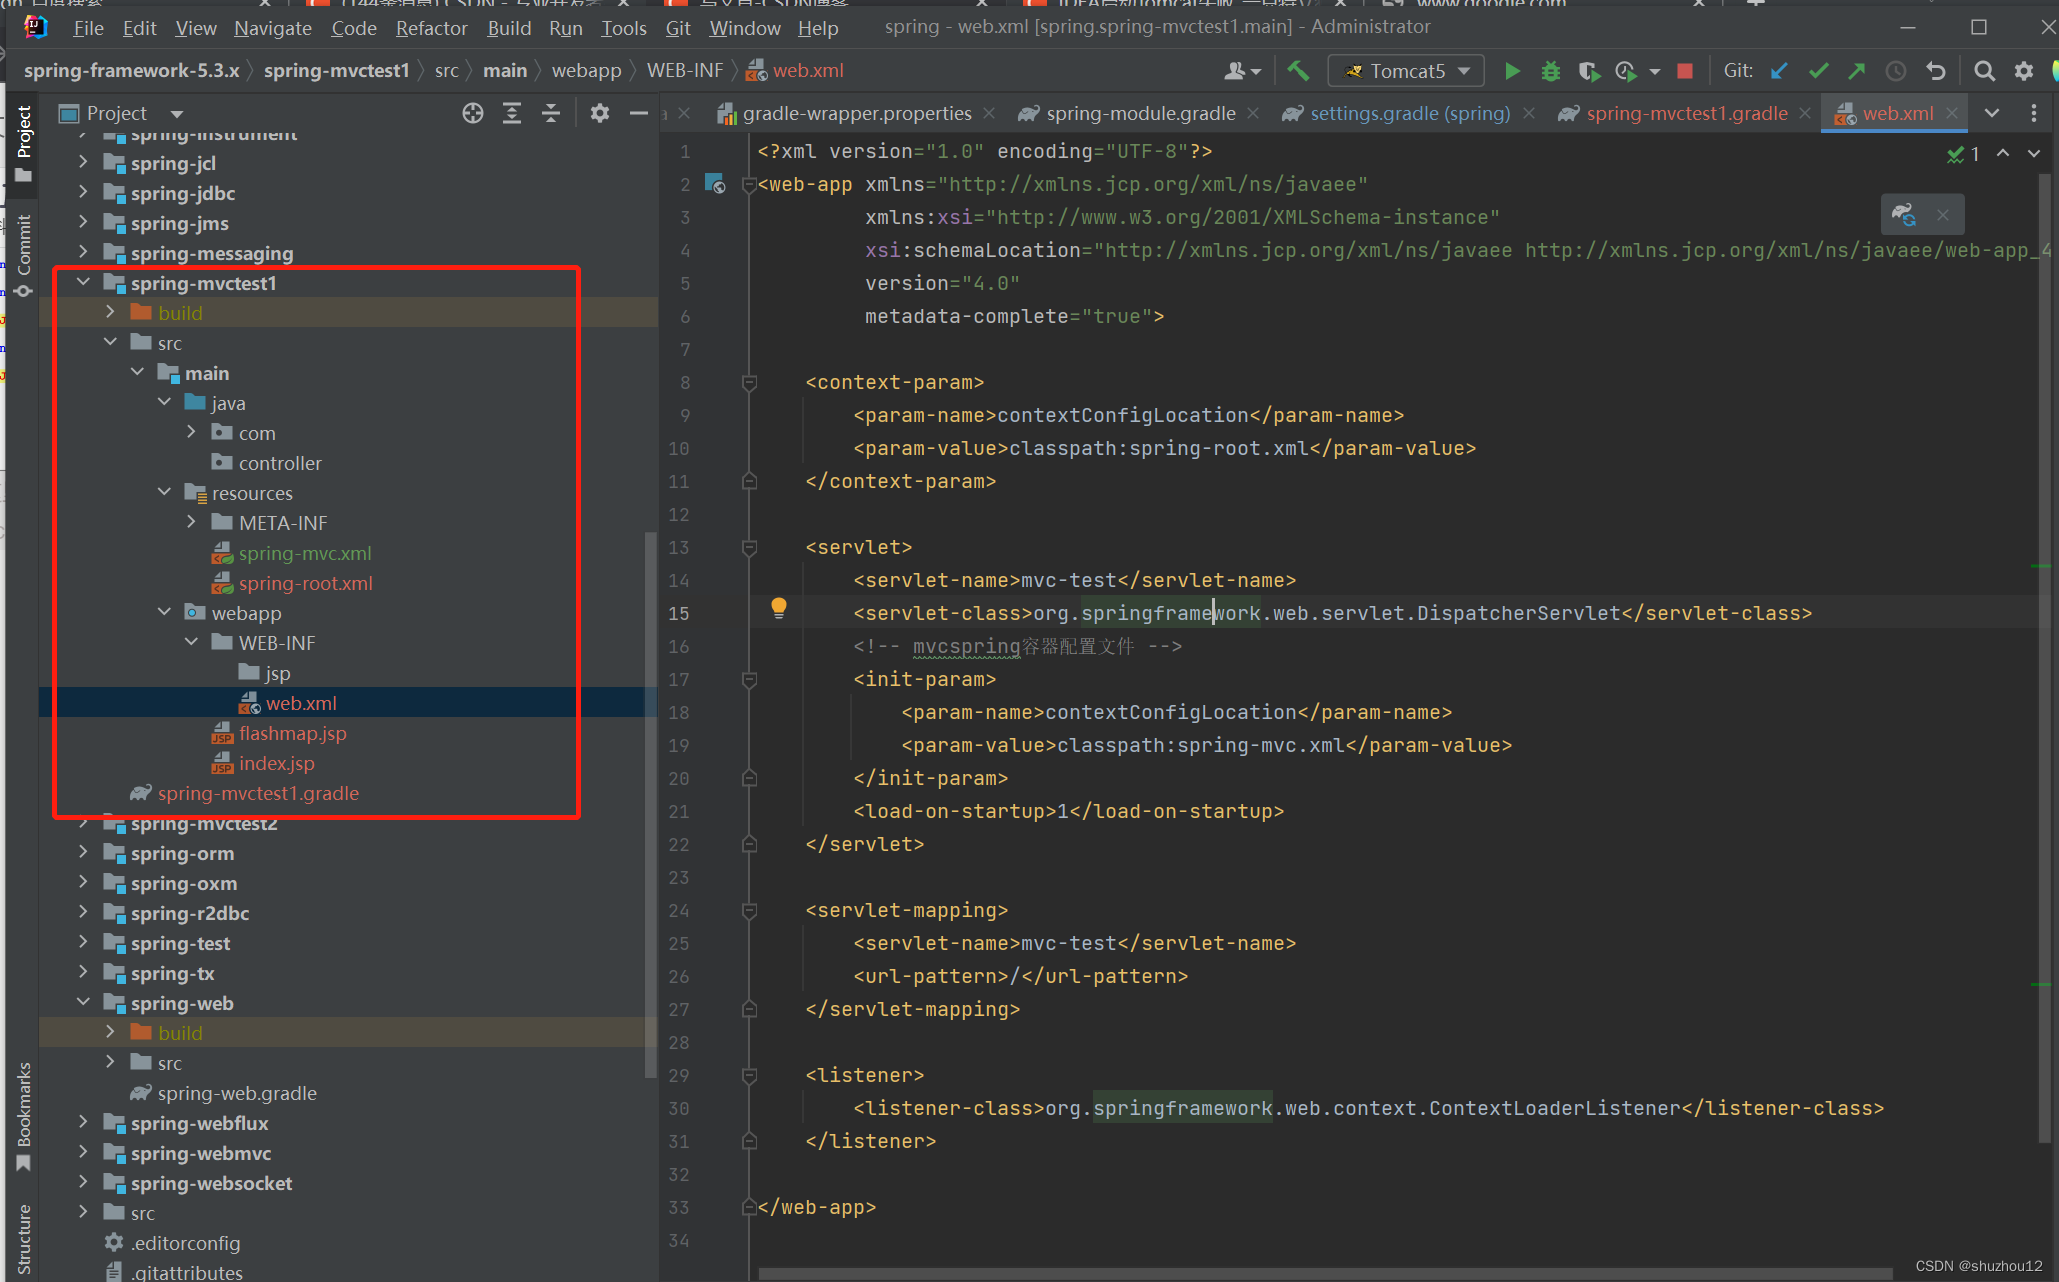This screenshot has width=2059, height=1282.
Task: Open Project panel options gear
Action: pos(600,113)
